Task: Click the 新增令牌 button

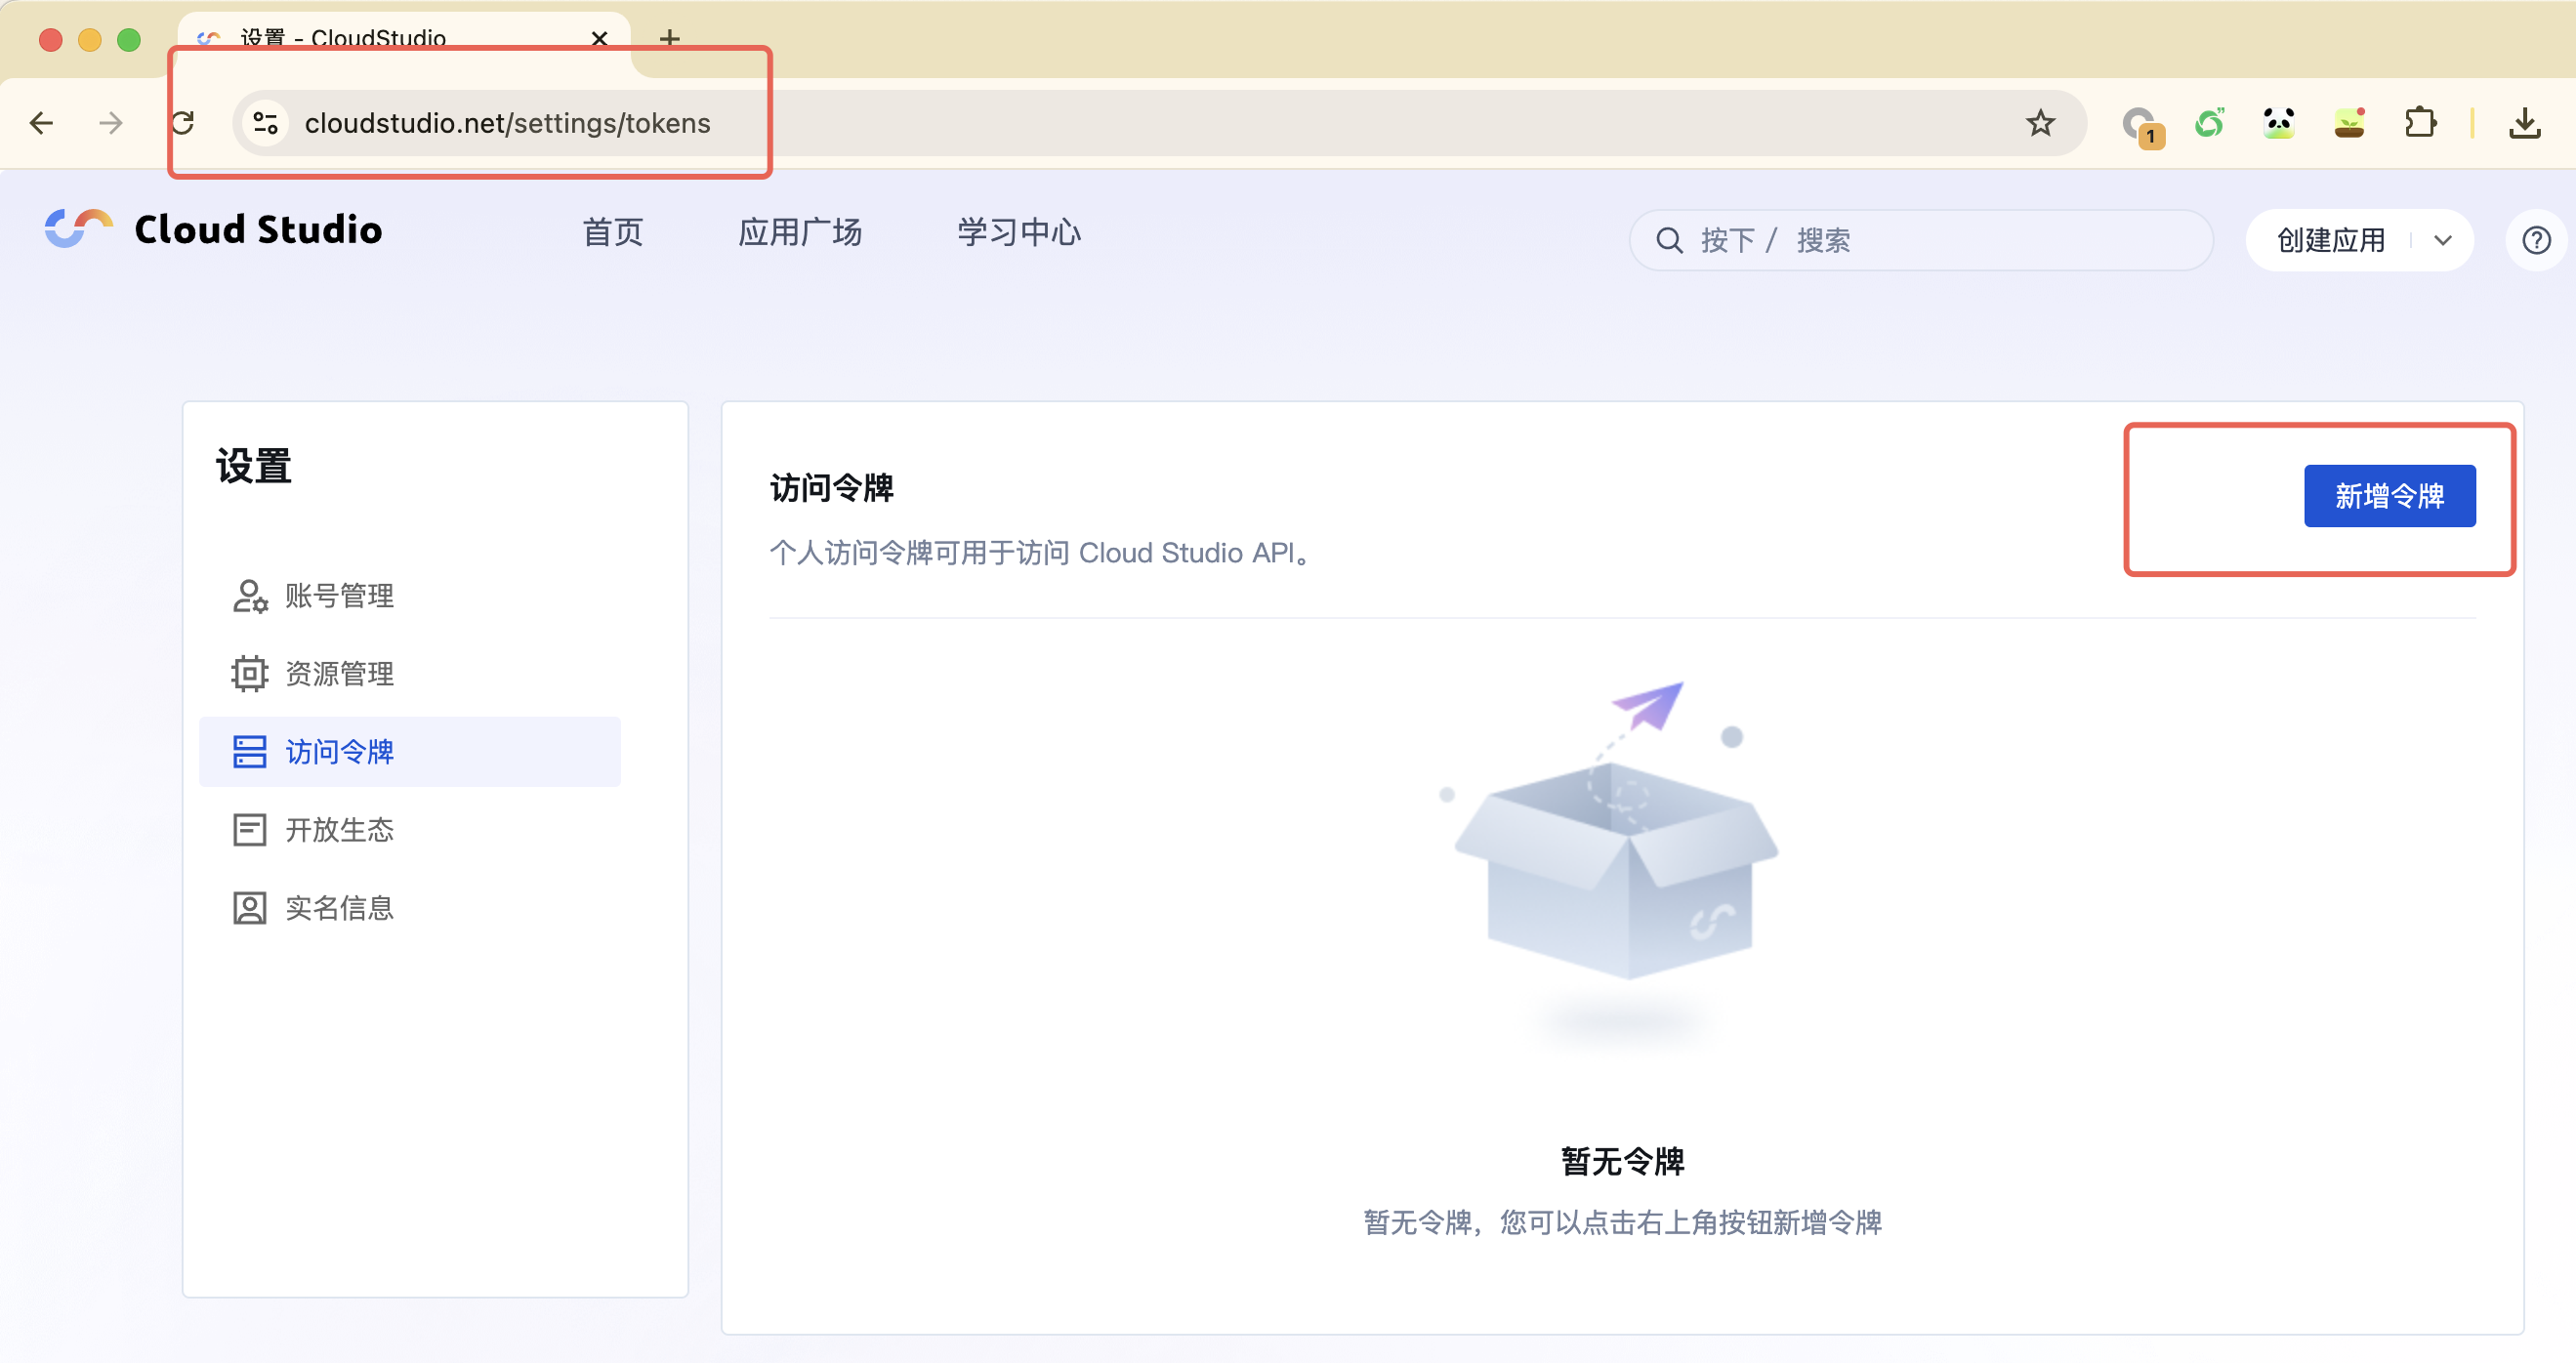Action: point(2390,496)
